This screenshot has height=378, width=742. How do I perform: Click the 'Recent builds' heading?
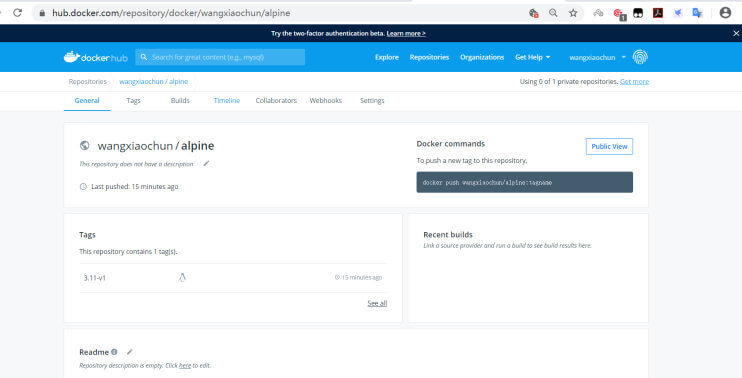click(x=448, y=235)
